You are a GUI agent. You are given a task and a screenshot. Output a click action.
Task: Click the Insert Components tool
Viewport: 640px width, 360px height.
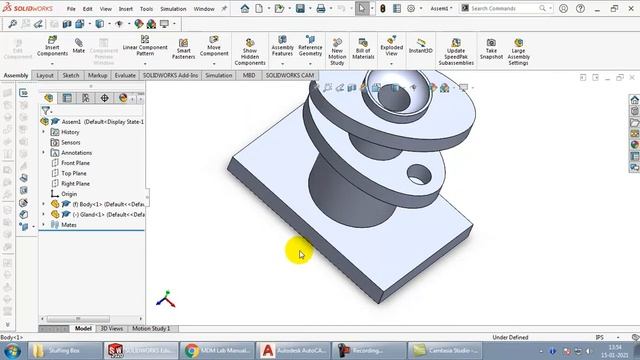pos(52,46)
